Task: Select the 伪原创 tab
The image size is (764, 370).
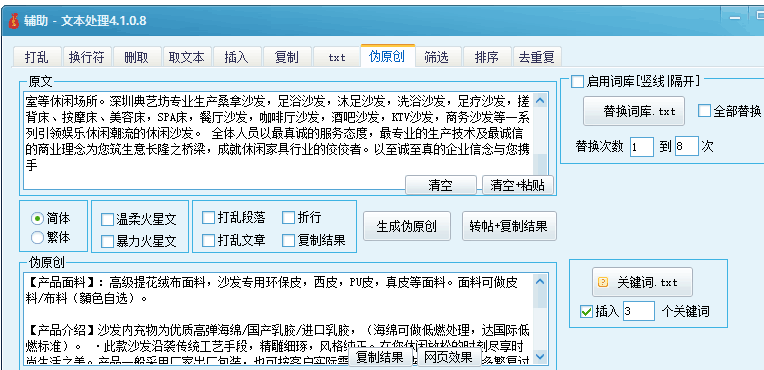Action: point(387,56)
